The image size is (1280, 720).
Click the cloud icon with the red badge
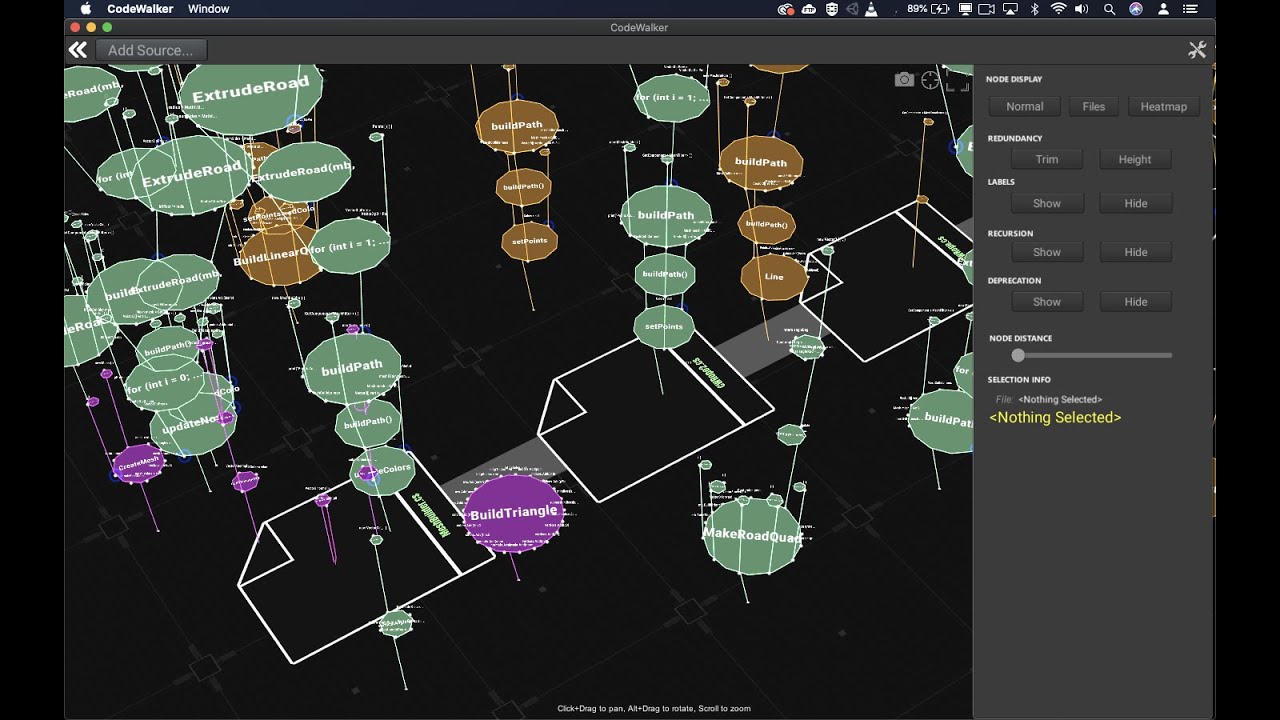point(786,9)
